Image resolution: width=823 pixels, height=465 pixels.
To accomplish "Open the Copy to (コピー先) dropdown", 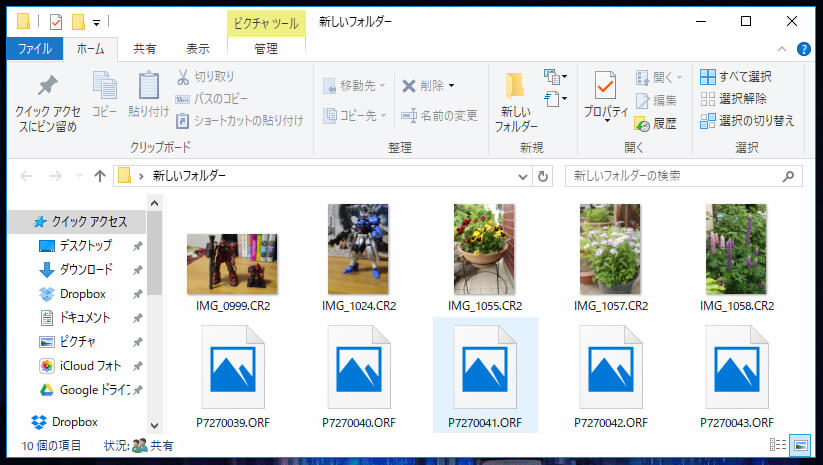I will (x=354, y=115).
